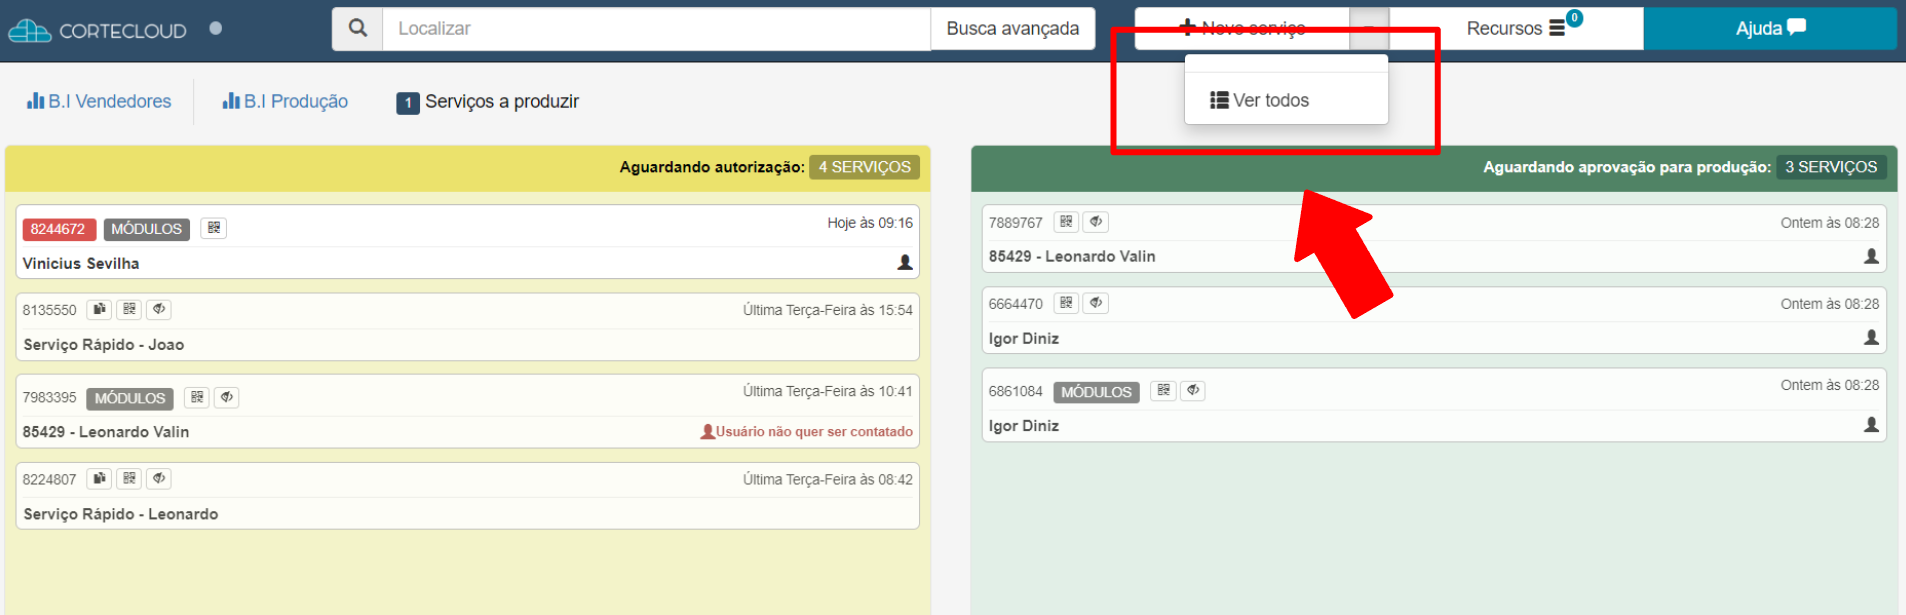
Task: Click the Recursos notification badge showing 0
Action: pos(1574,18)
